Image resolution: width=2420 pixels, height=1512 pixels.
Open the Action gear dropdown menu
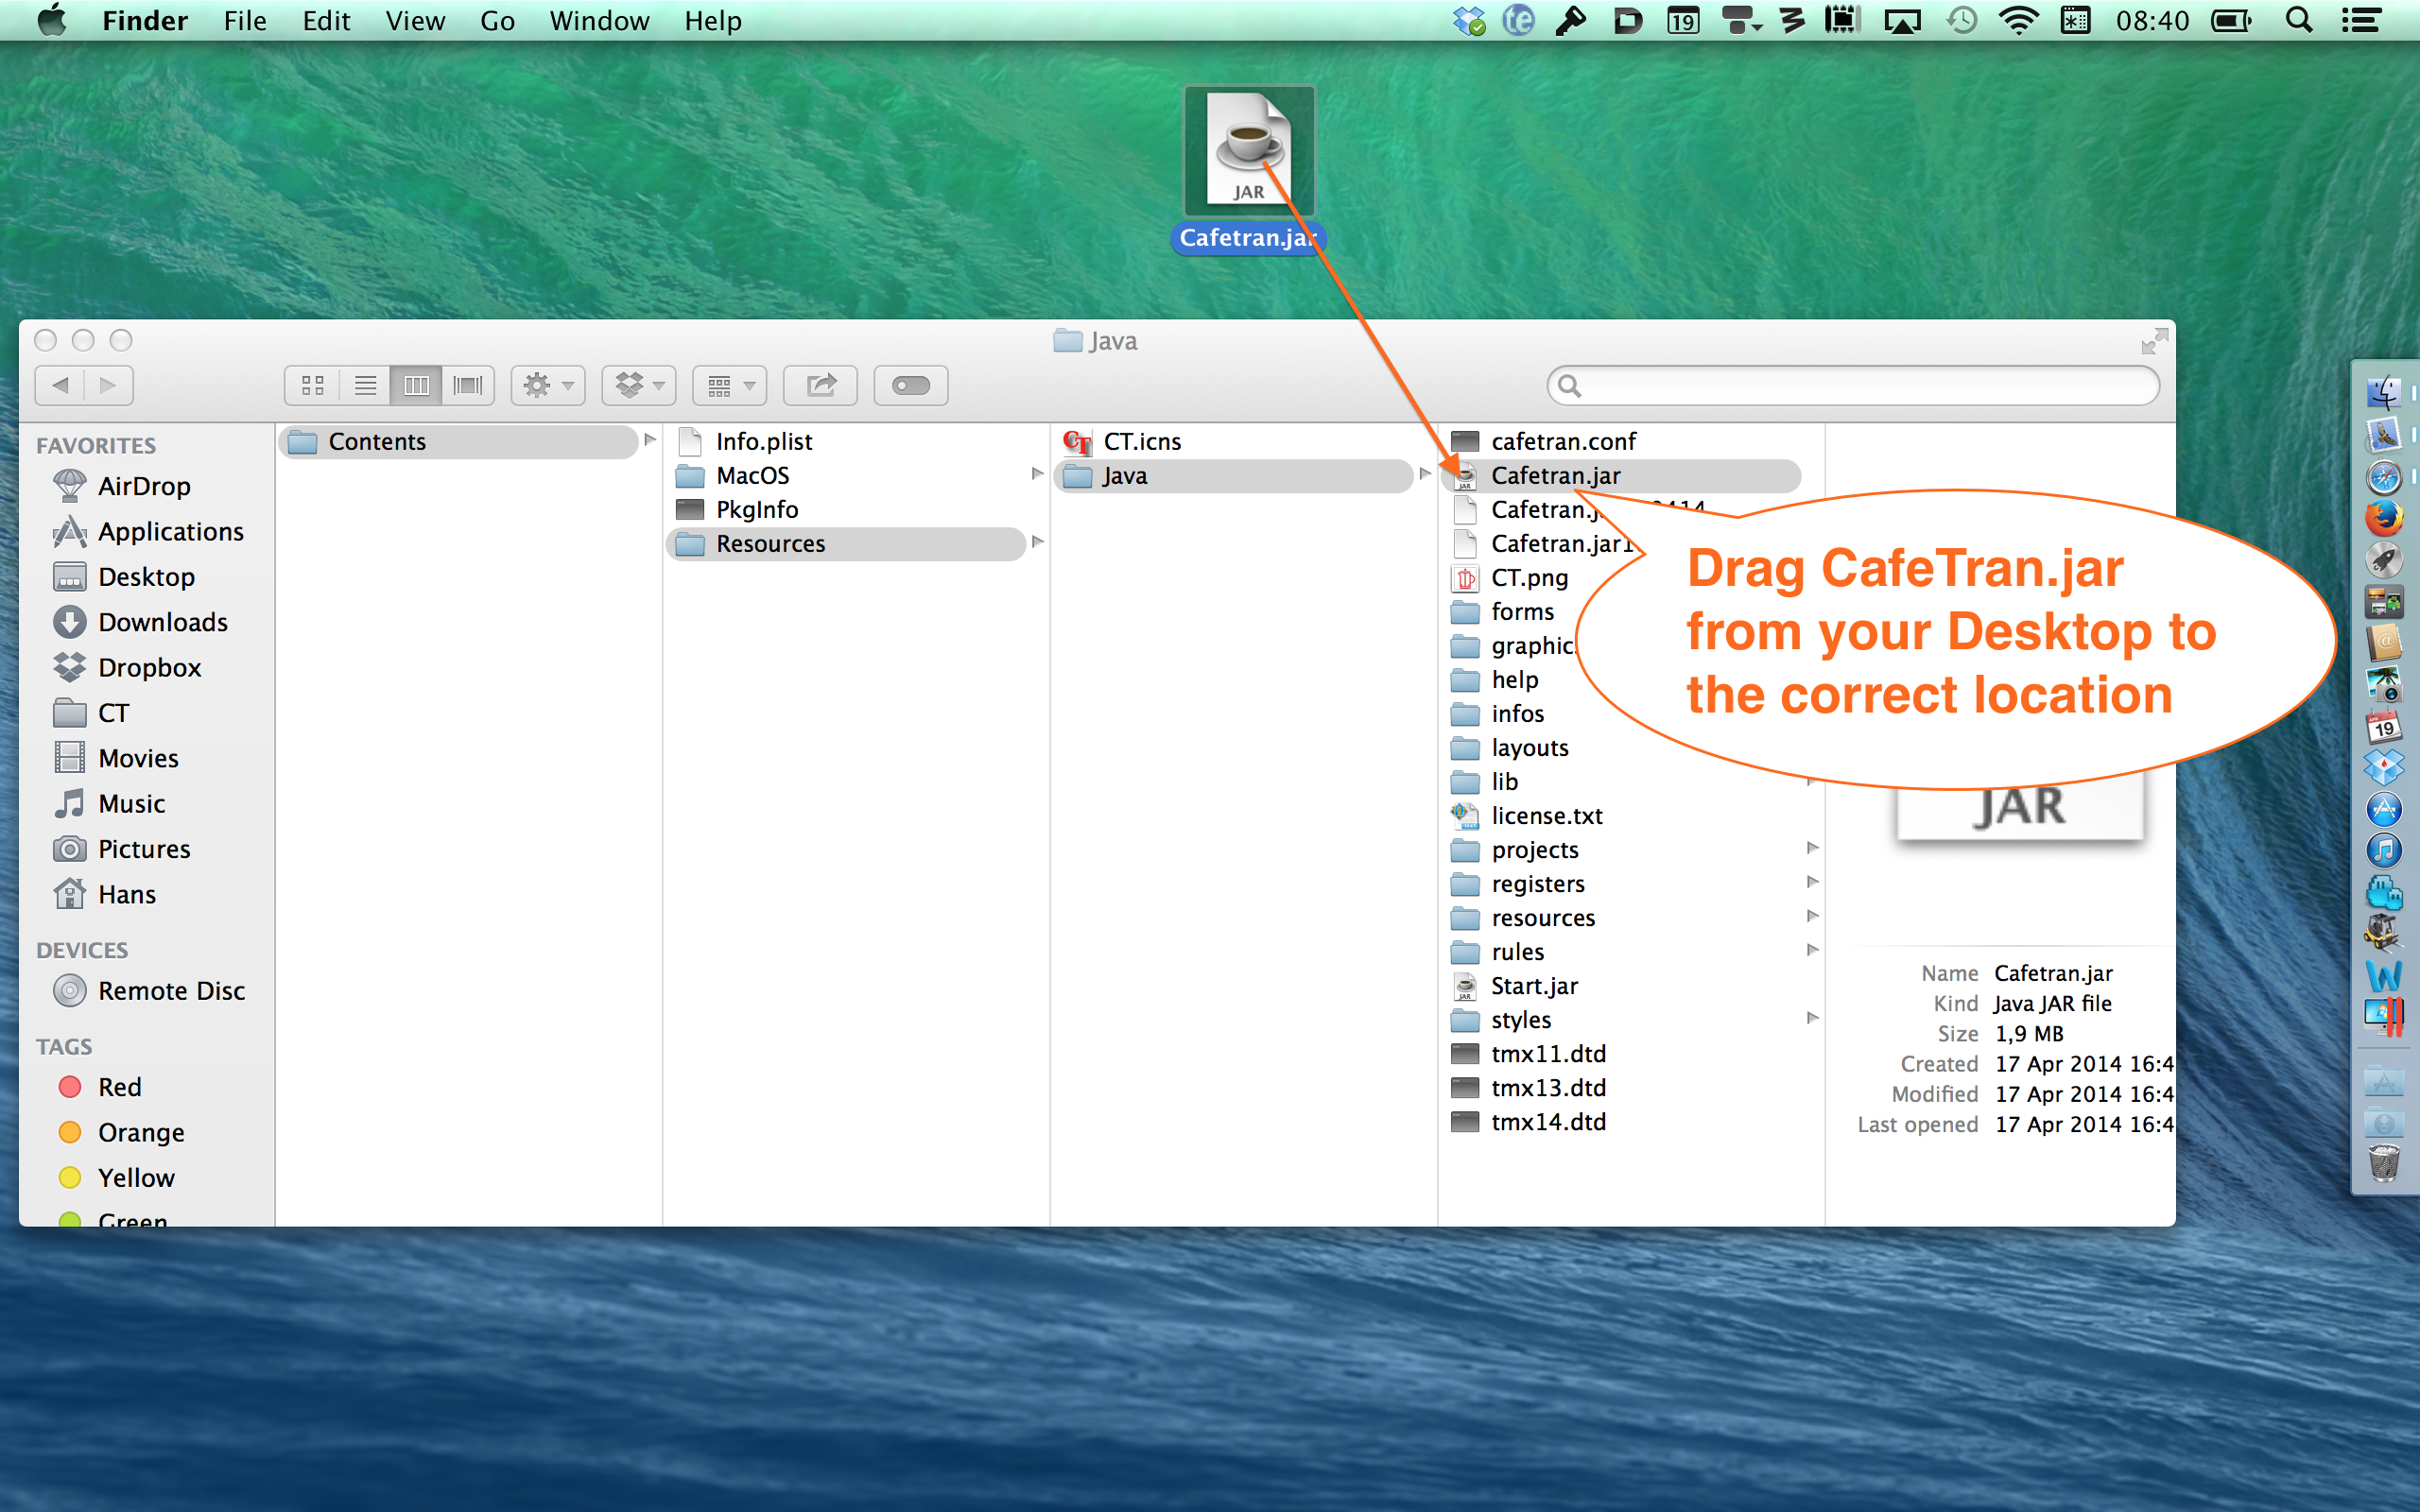point(548,385)
